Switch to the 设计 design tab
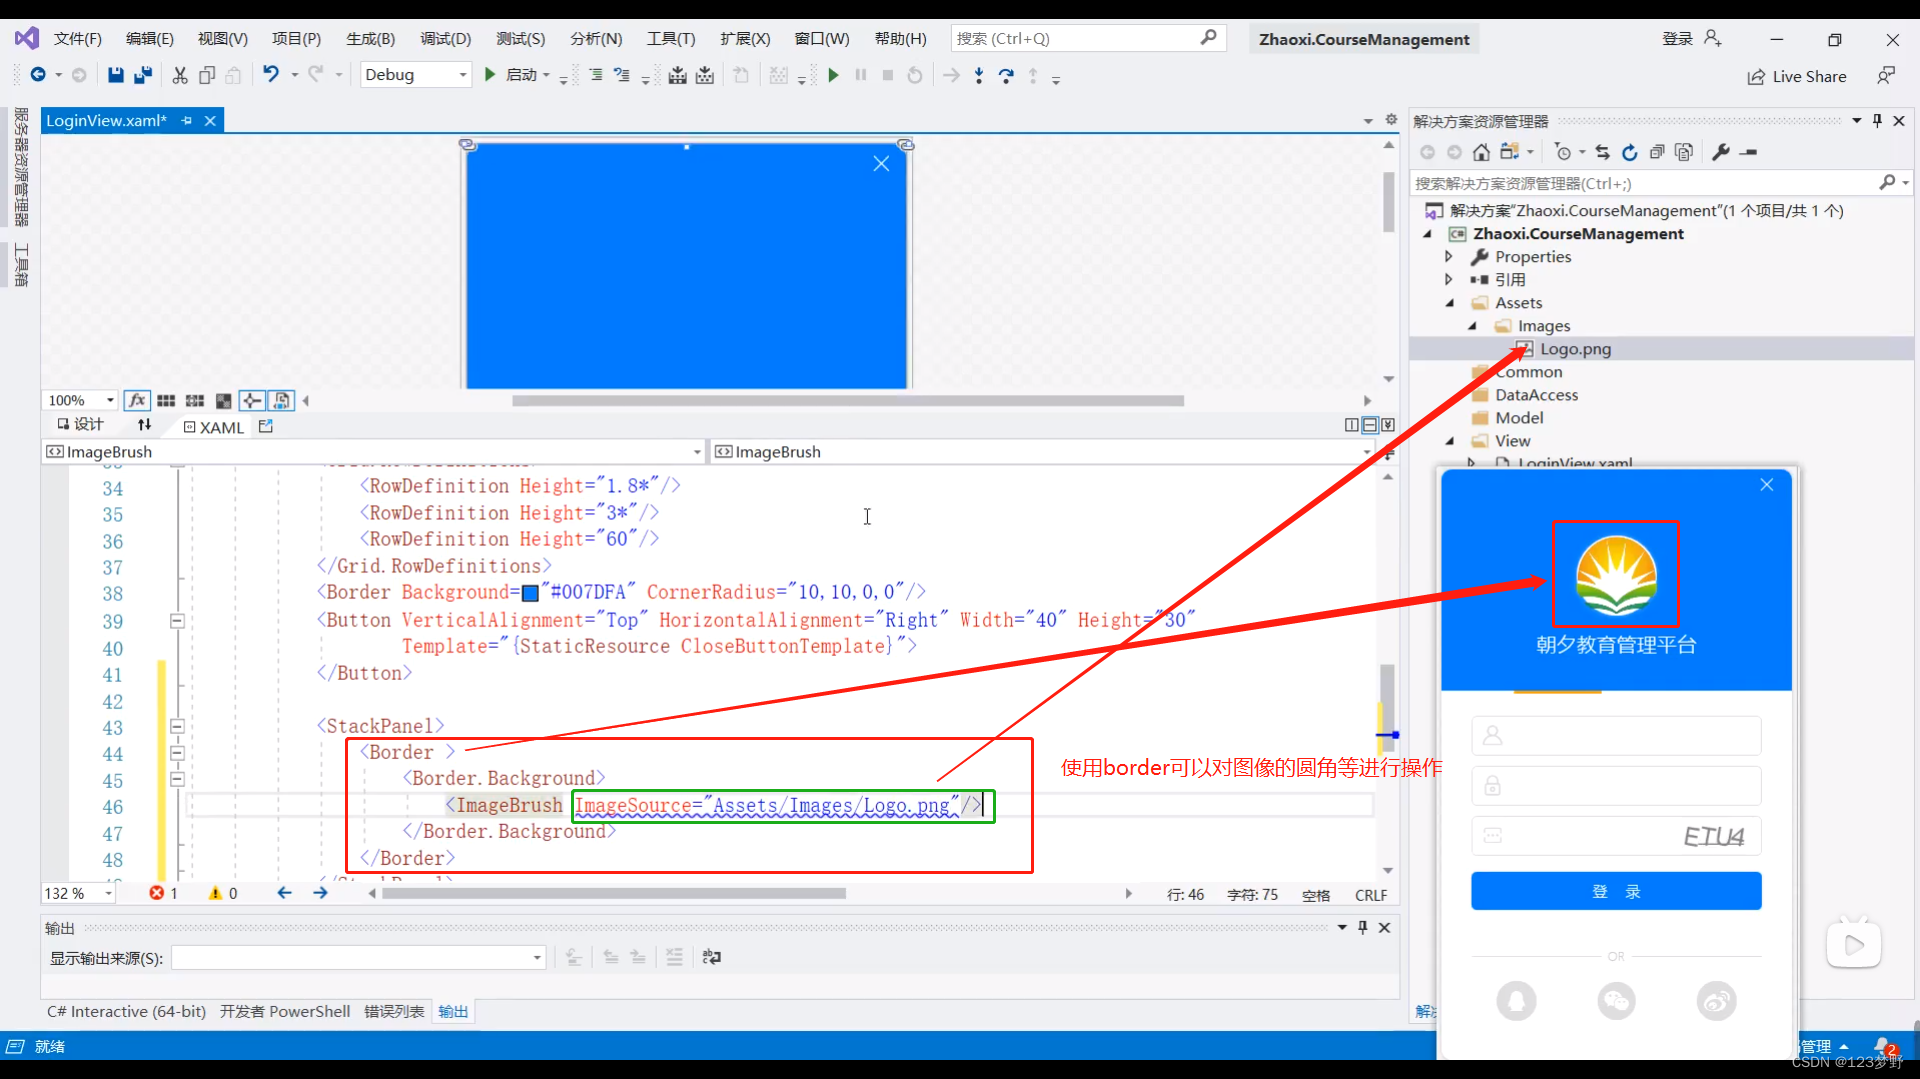The image size is (1920, 1079). 81,425
